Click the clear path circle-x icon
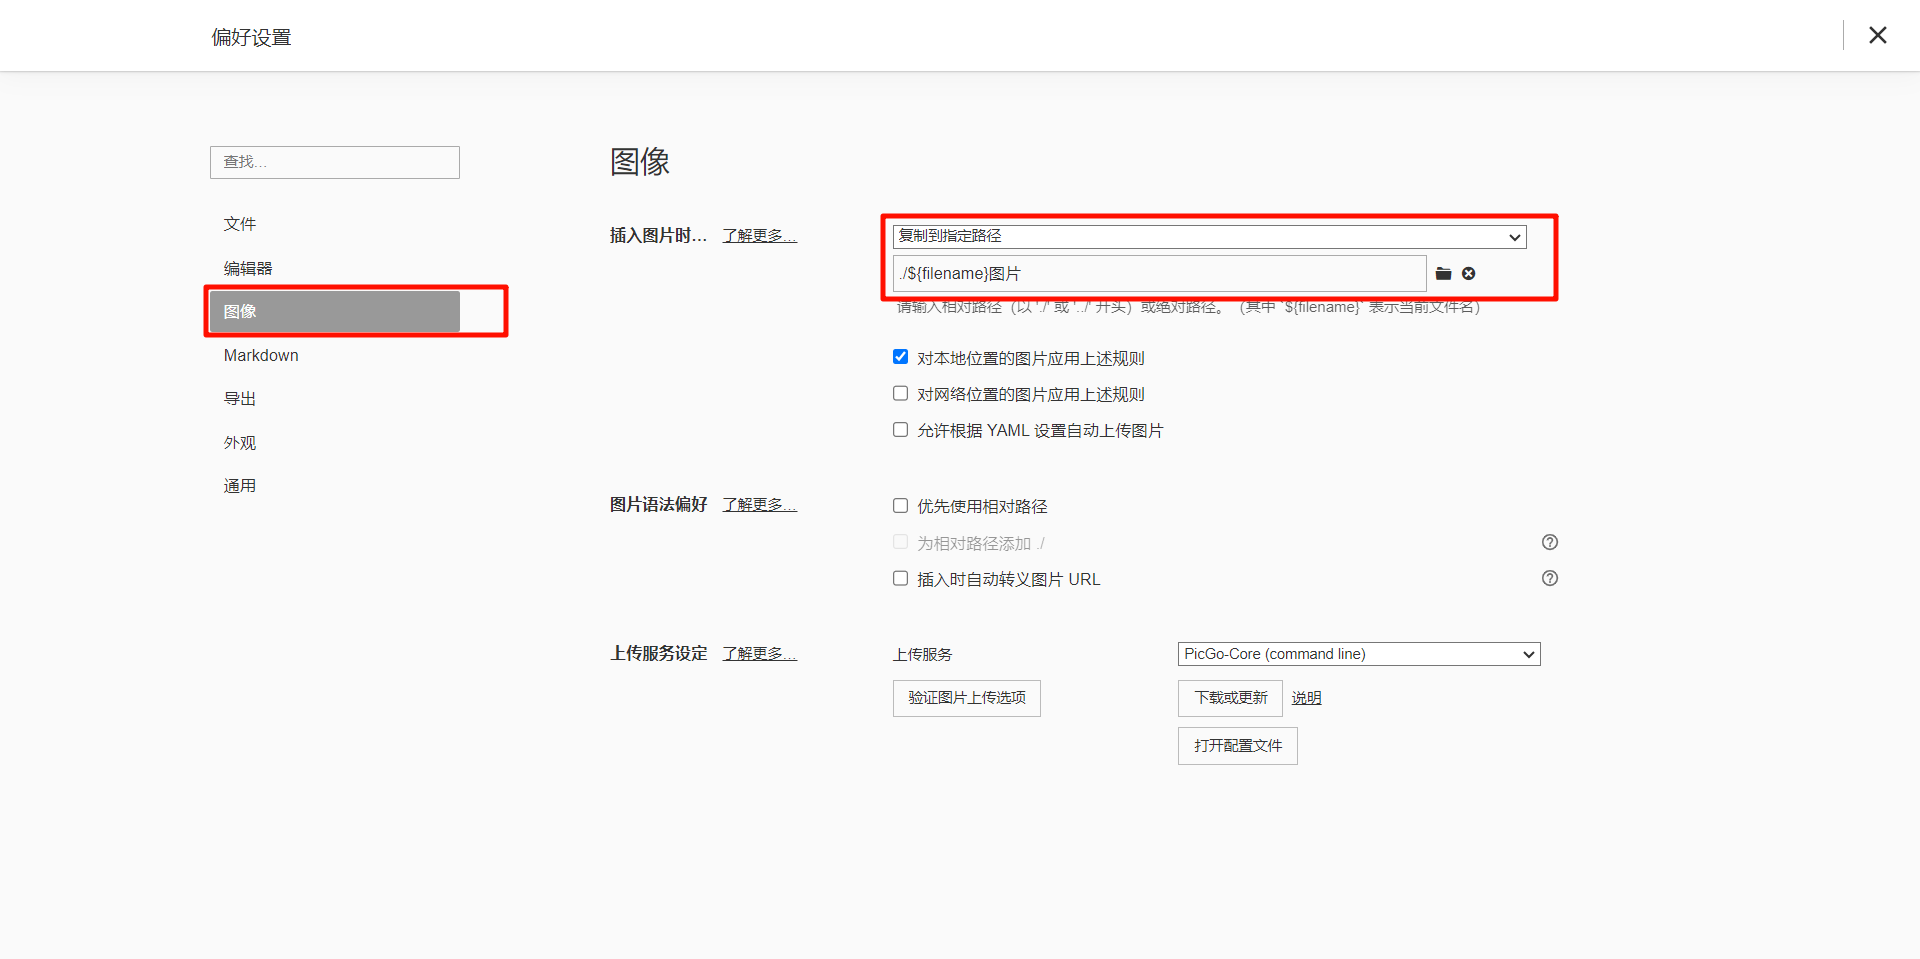Viewport: 1920px width, 959px height. tap(1468, 274)
